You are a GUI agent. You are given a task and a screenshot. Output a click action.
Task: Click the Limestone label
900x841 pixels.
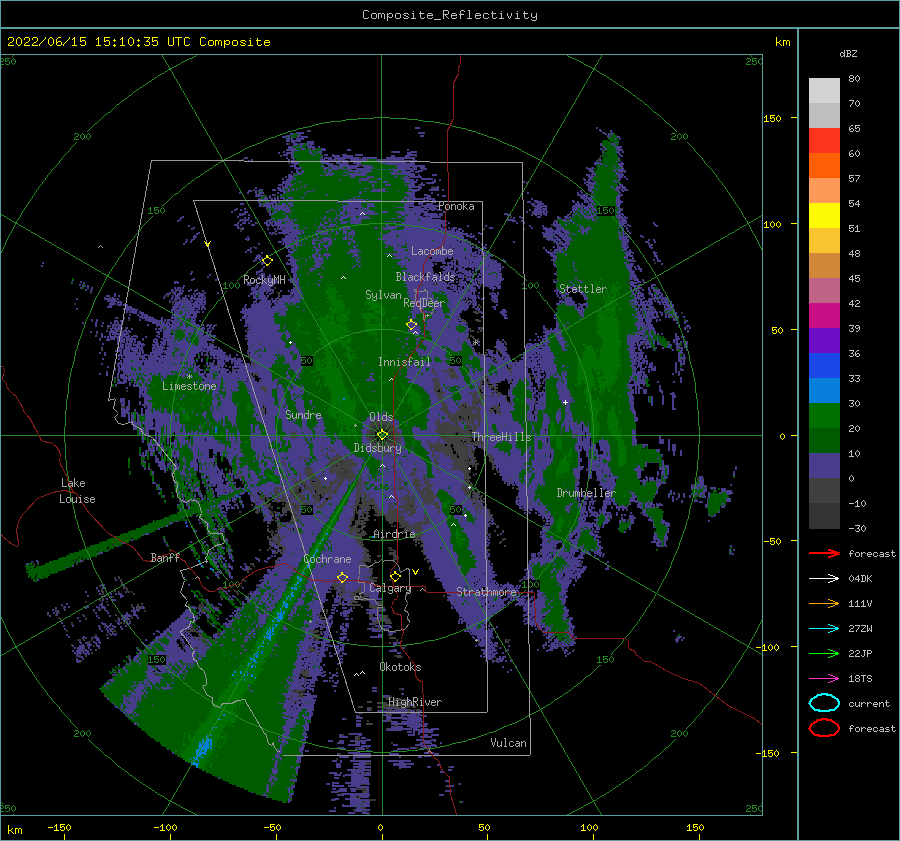189,386
